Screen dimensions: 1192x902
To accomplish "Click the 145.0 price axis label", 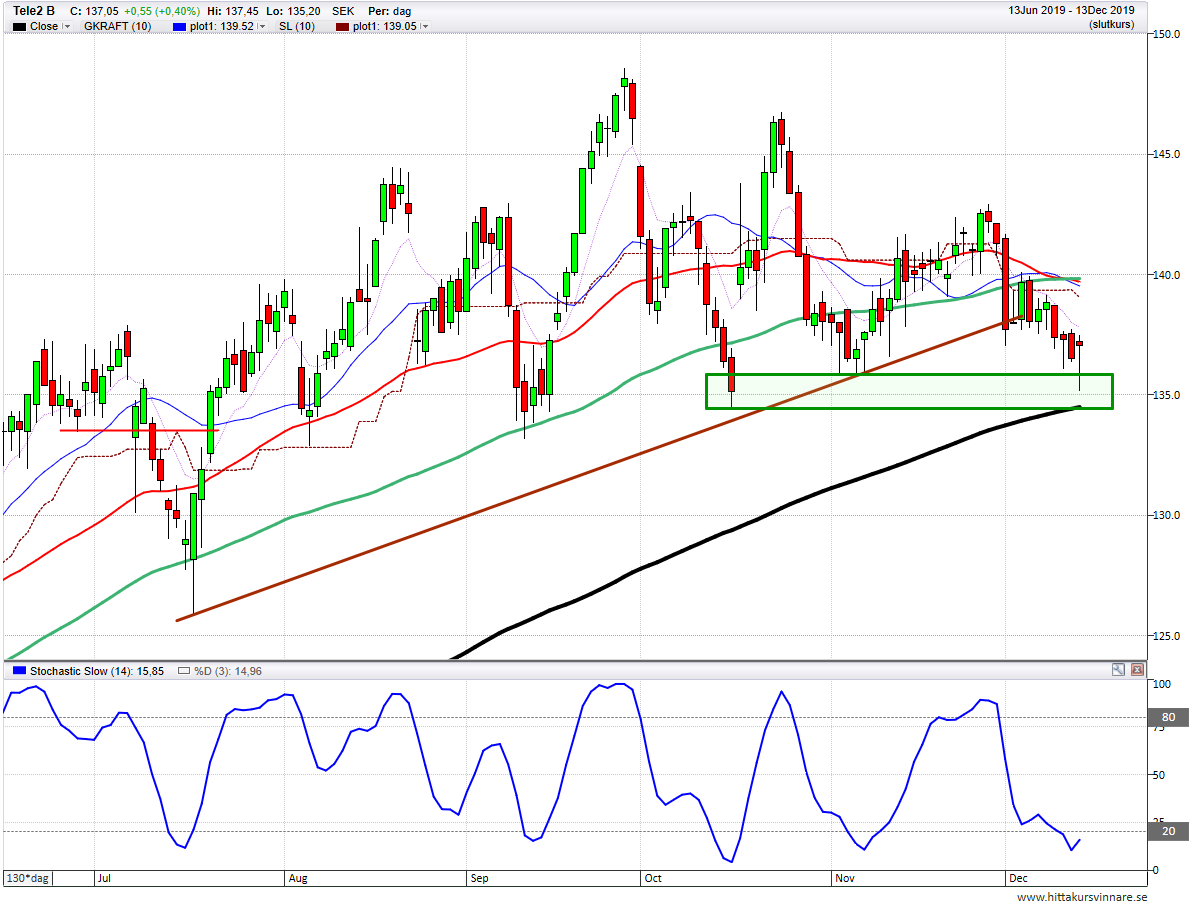I will click(1166, 154).
